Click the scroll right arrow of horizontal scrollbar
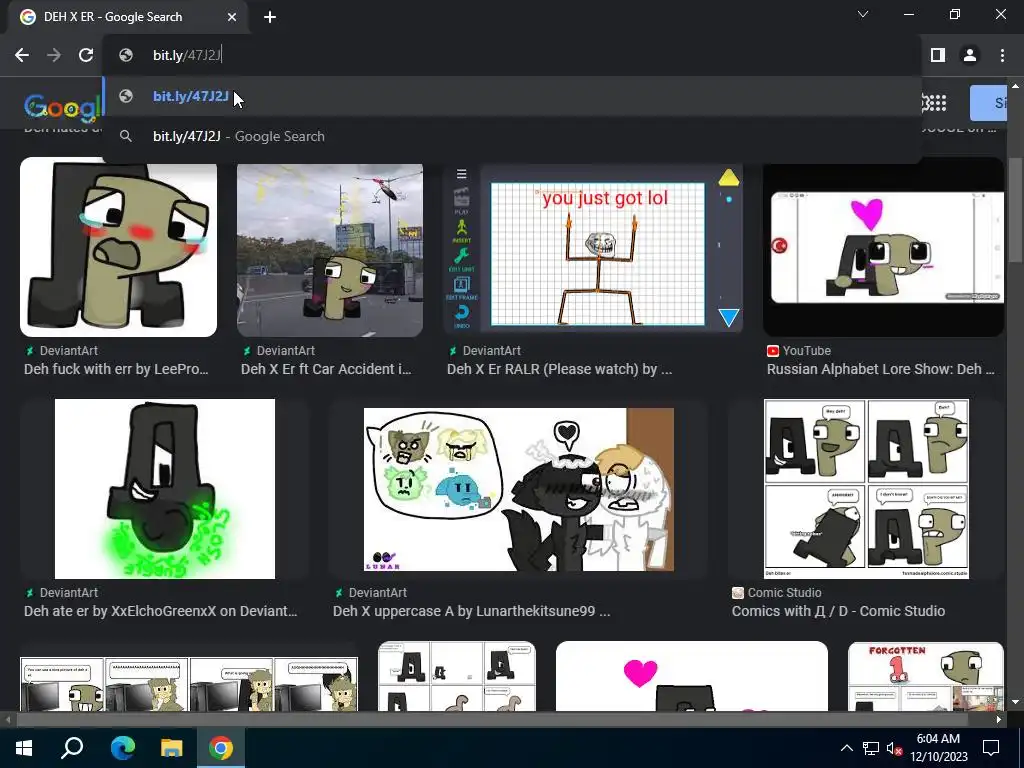Viewport: 1024px width, 768px height. tap(999, 720)
